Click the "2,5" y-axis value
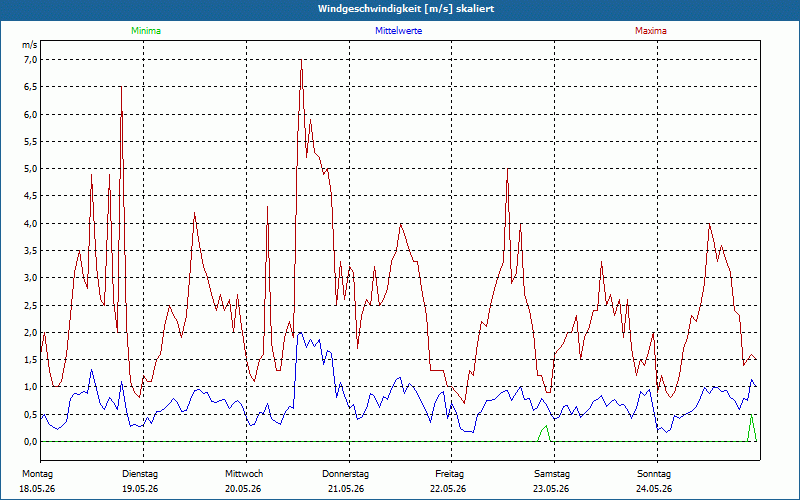Screen dimensions: 800x500 pyautogui.click(x=31, y=305)
